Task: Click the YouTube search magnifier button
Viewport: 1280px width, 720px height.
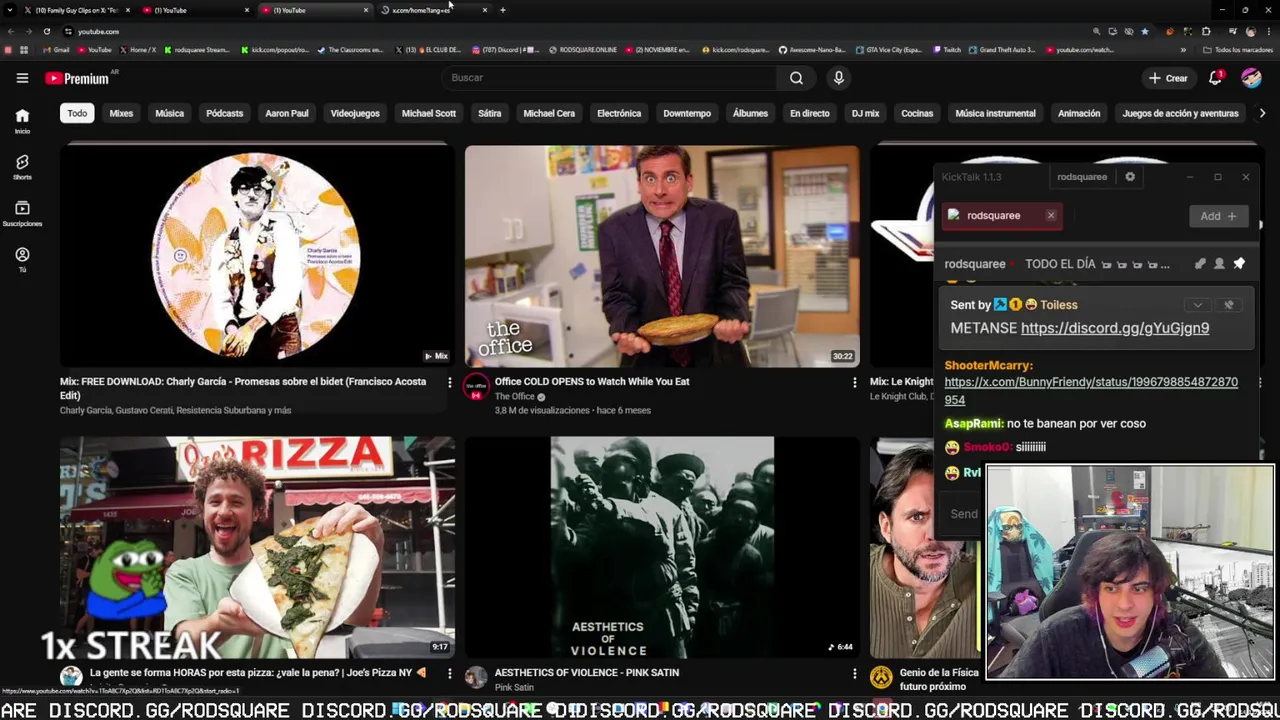Action: pos(796,78)
